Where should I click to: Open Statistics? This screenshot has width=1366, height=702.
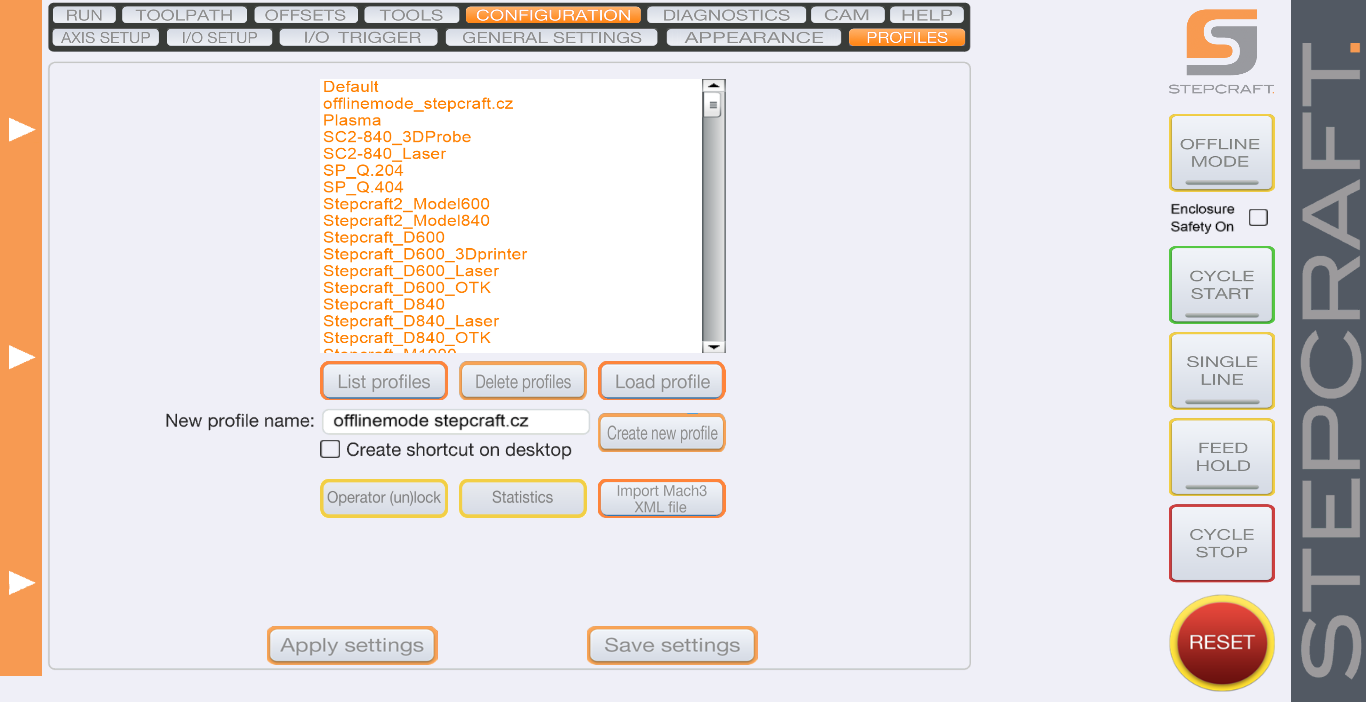(x=522, y=498)
